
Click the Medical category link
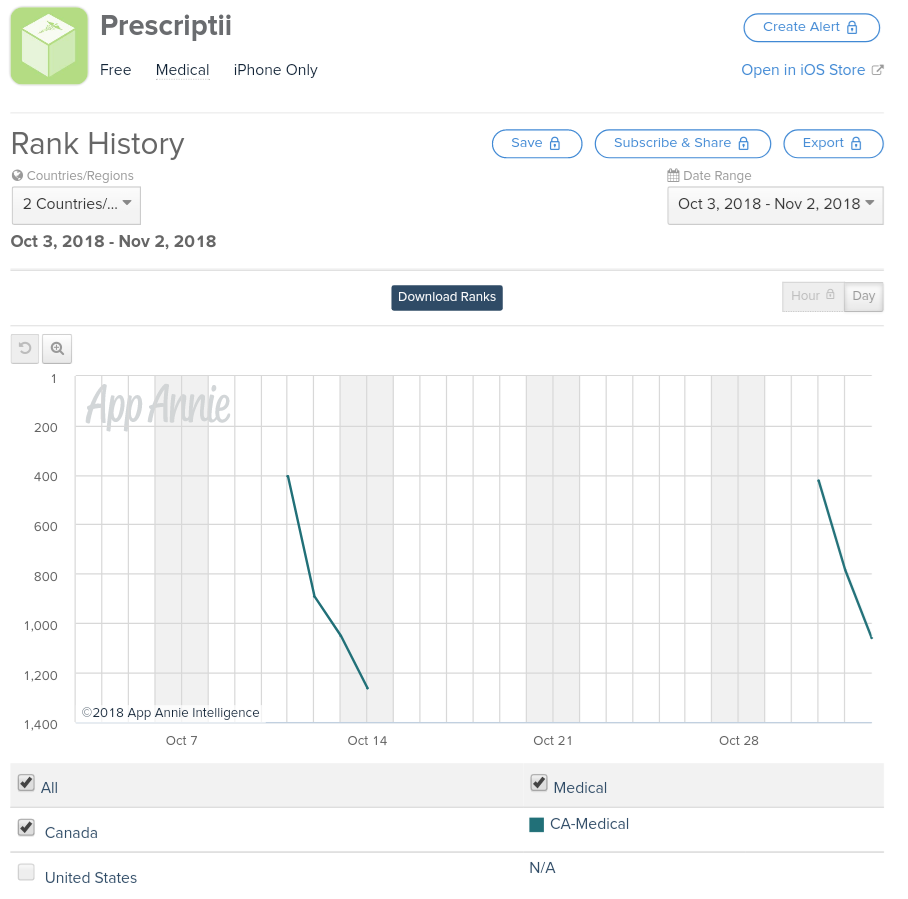tap(182, 70)
